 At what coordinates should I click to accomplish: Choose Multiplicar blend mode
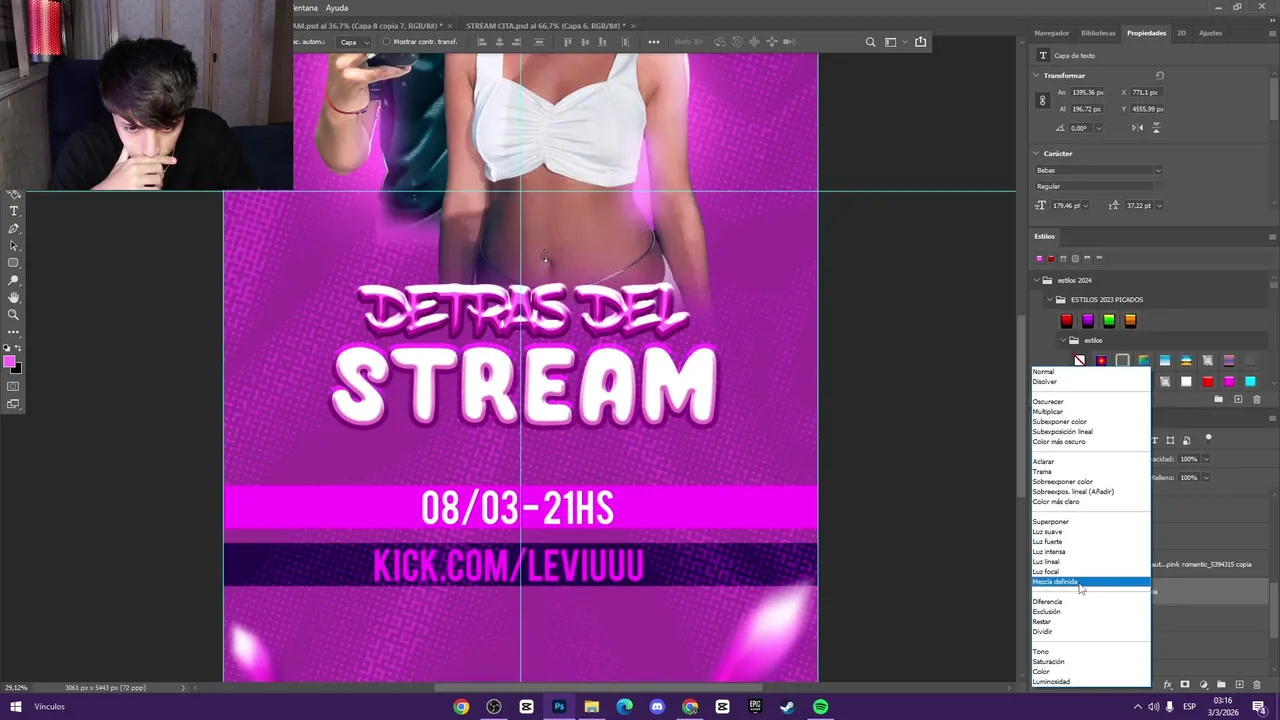coord(1091,412)
